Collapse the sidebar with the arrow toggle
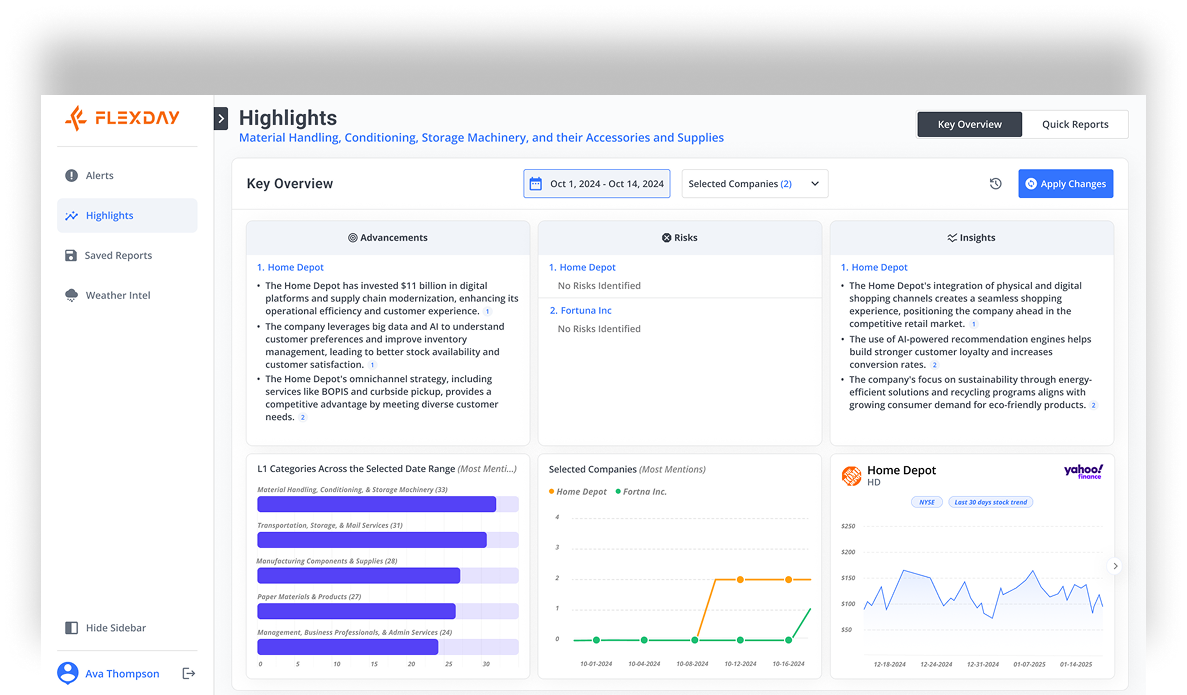1187x695 pixels. click(221, 119)
